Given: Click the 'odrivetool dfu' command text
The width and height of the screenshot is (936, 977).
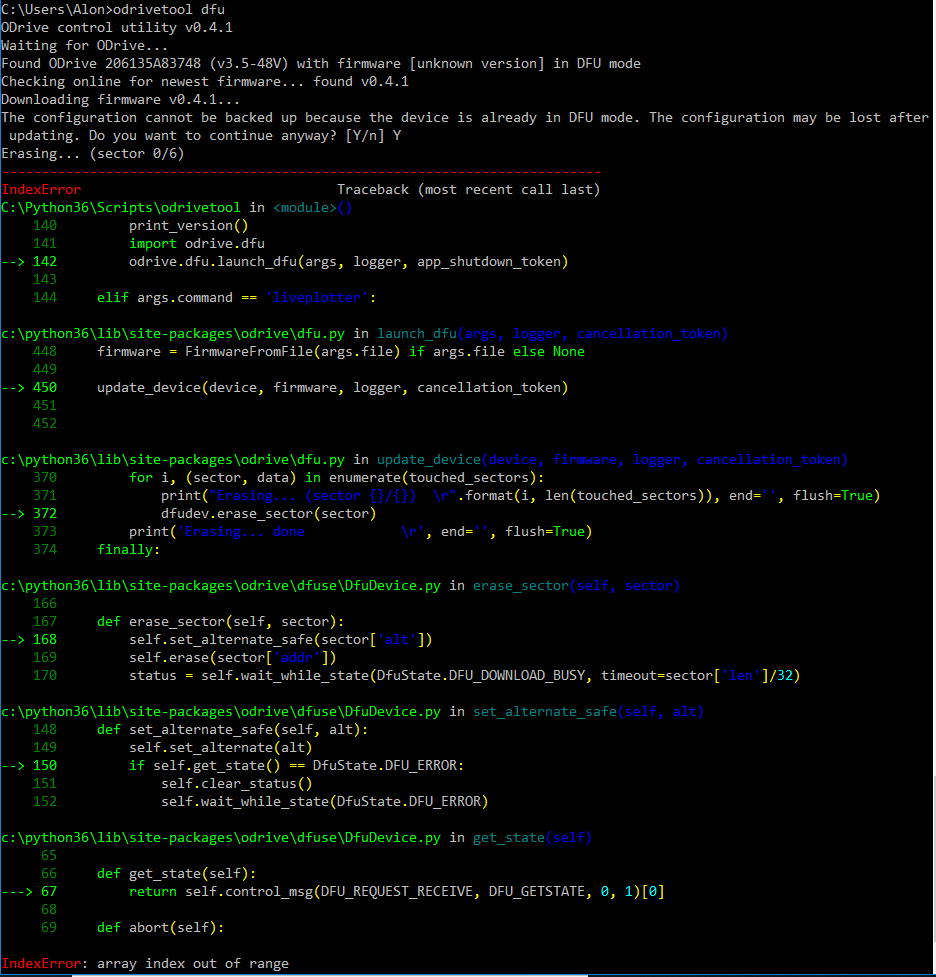Looking at the screenshot, I should pyautogui.click(x=169, y=9).
